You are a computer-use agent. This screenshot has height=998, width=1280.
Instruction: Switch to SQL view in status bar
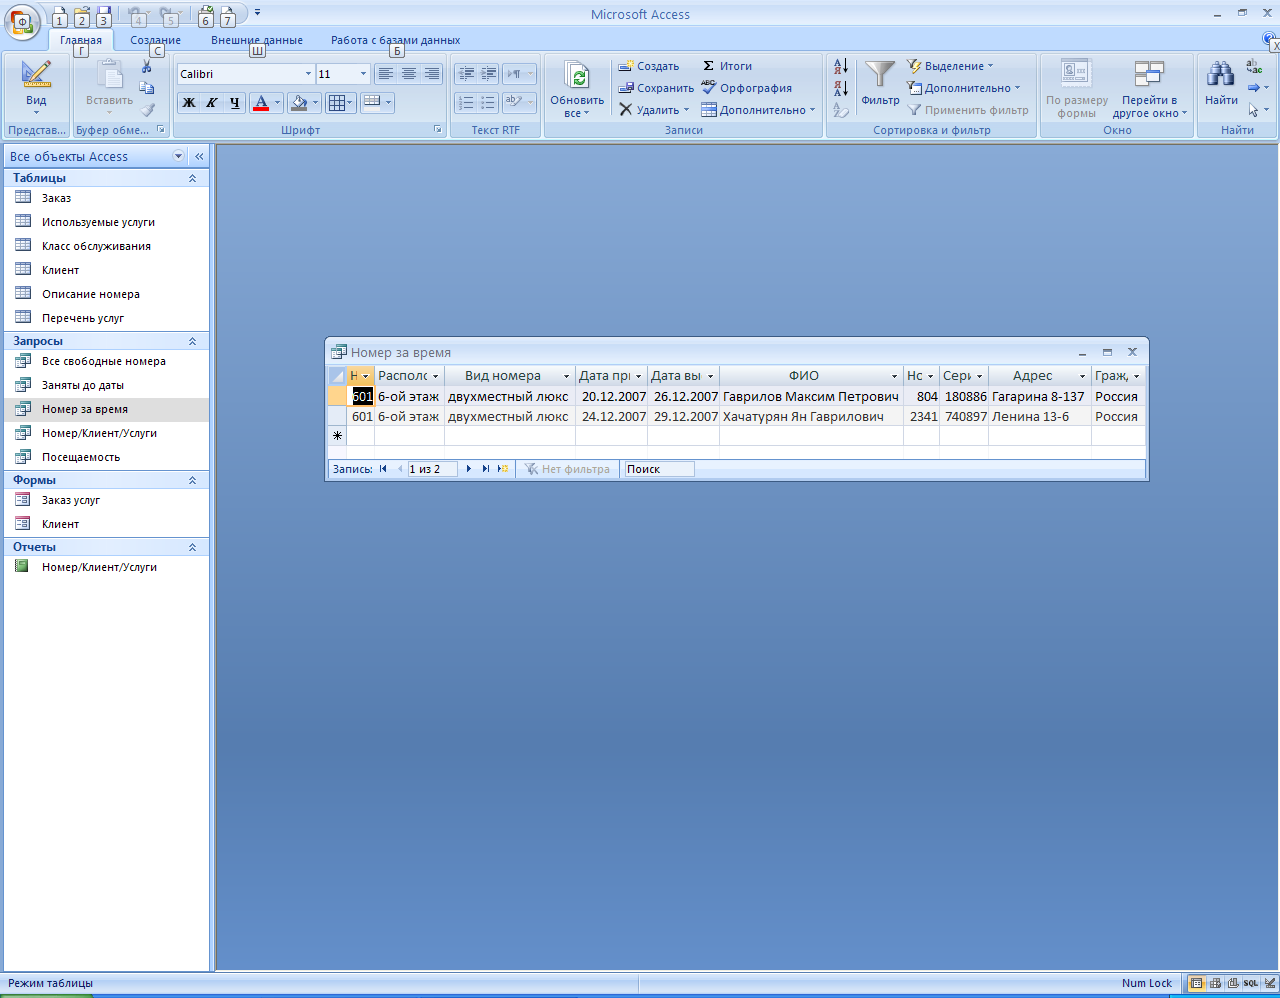[1251, 983]
